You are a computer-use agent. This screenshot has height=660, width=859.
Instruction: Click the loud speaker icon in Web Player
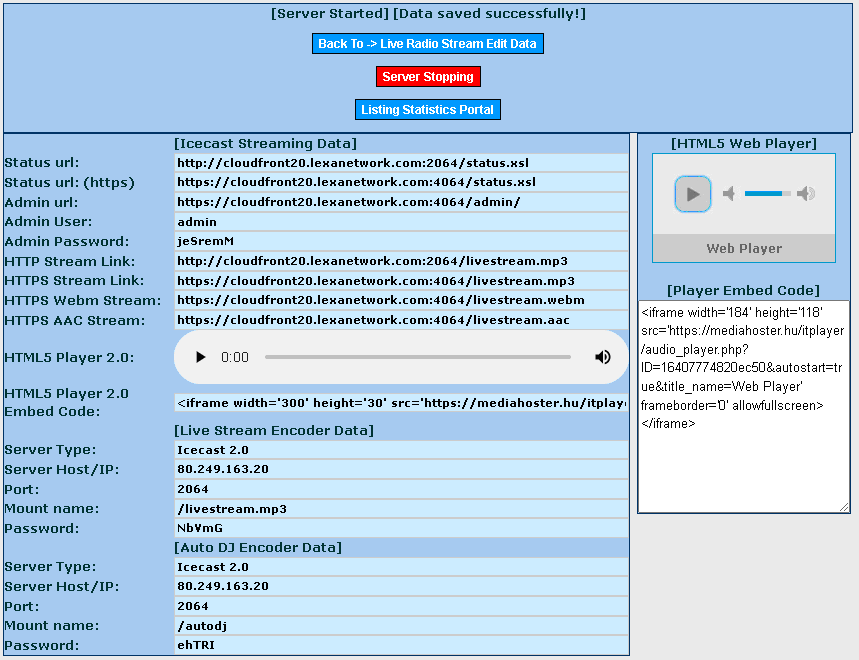click(806, 193)
